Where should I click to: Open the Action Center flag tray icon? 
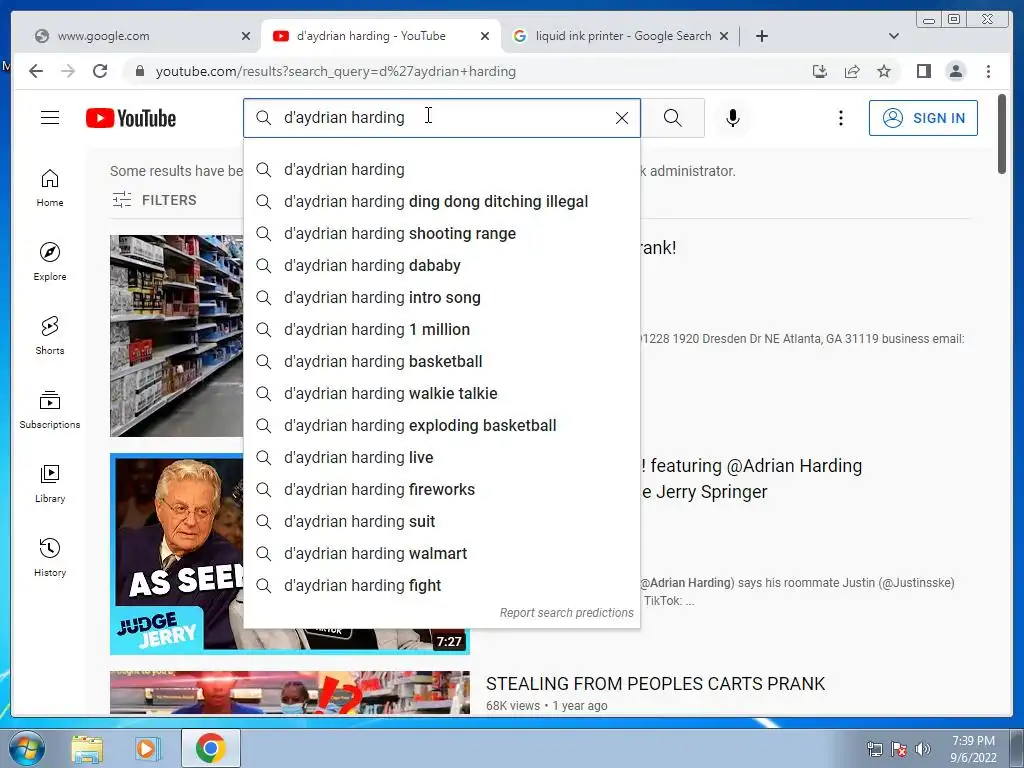click(x=899, y=749)
